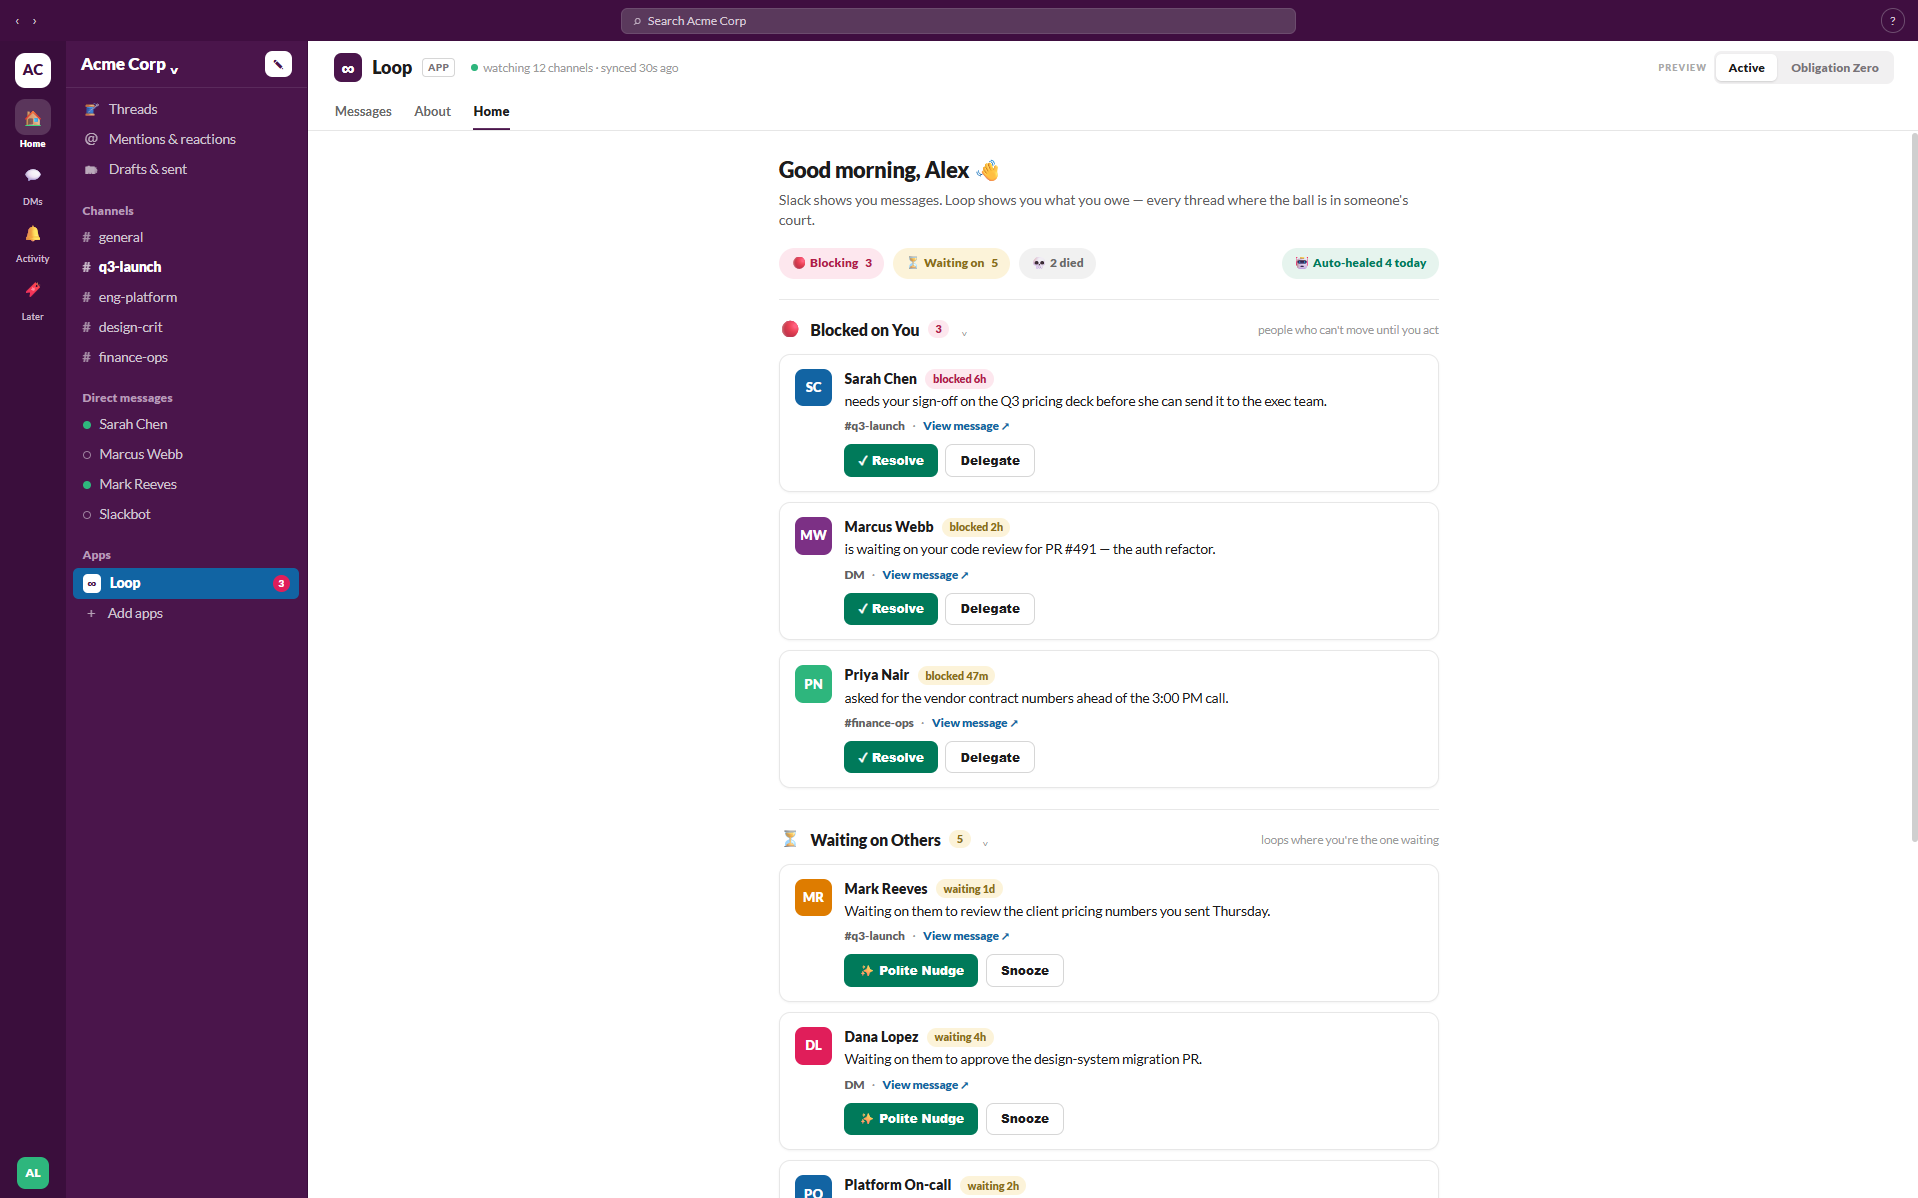Image resolution: width=1918 pixels, height=1198 pixels.
Task: Filter by the Waiting on 5 pill
Action: point(951,263)
